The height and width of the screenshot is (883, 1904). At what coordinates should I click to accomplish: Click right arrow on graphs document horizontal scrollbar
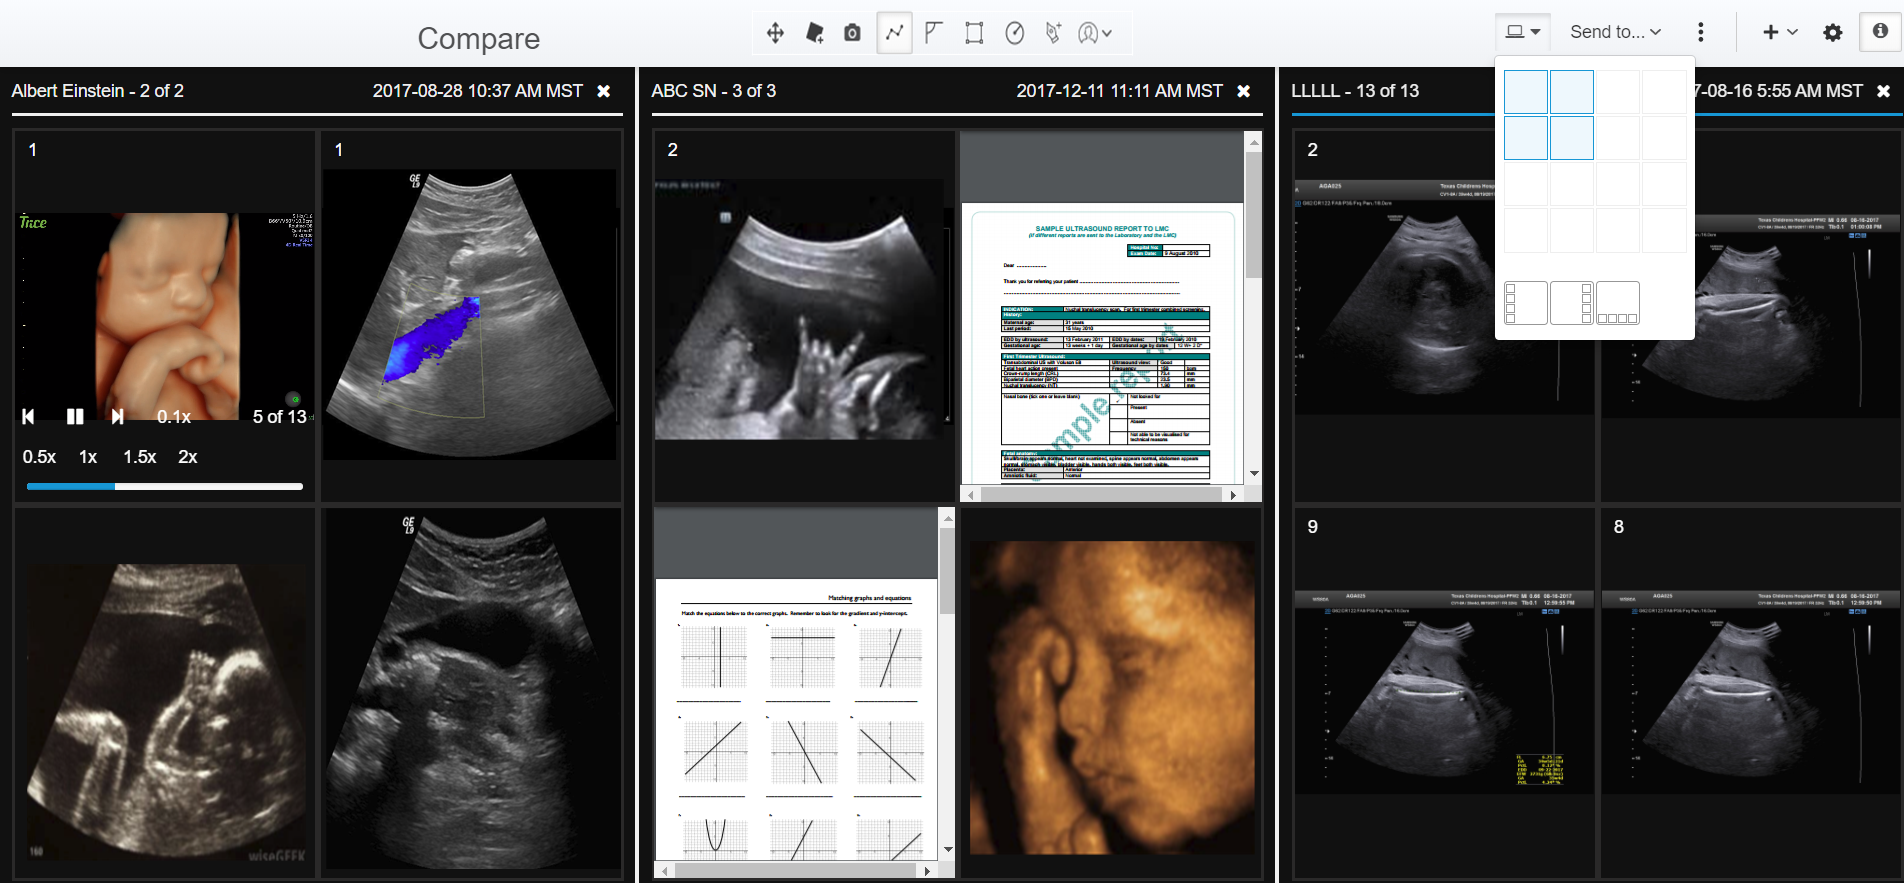[x=928, y=871]
